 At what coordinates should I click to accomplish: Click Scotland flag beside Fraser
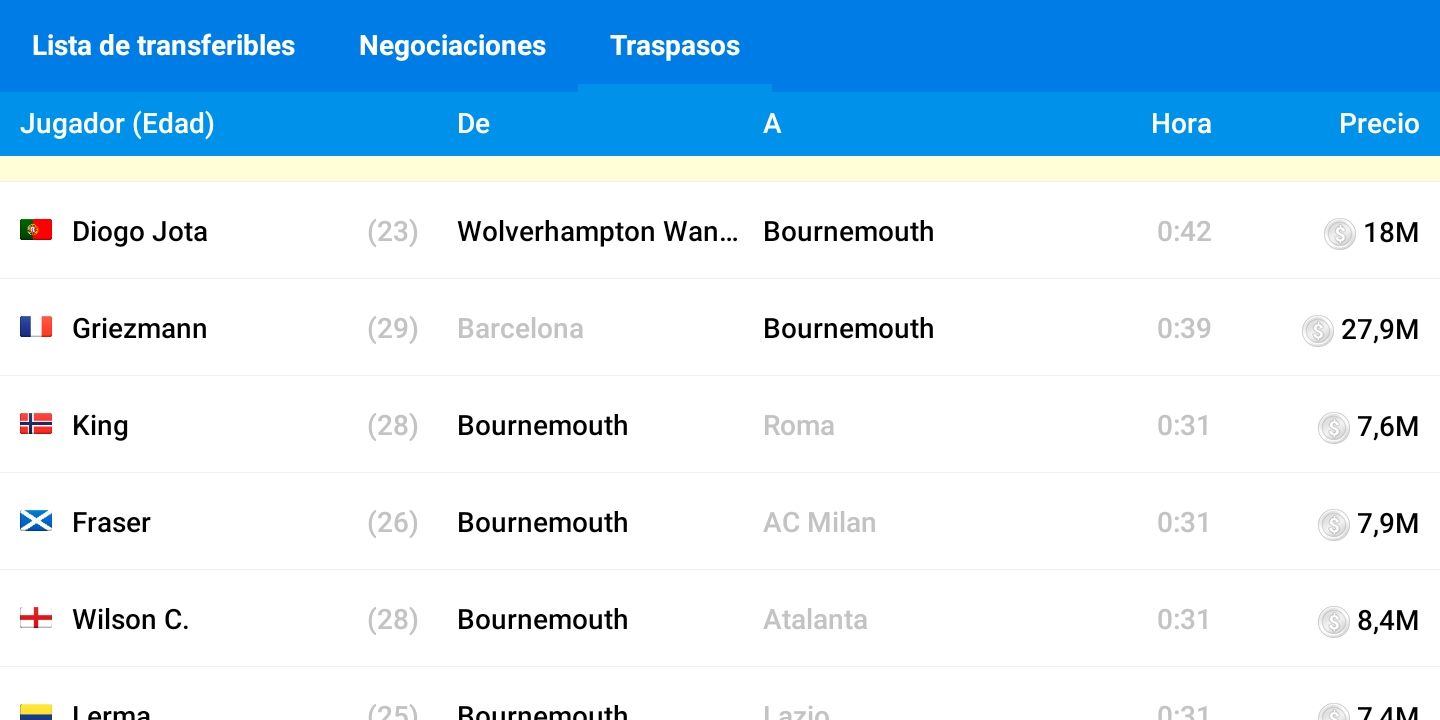36,521
